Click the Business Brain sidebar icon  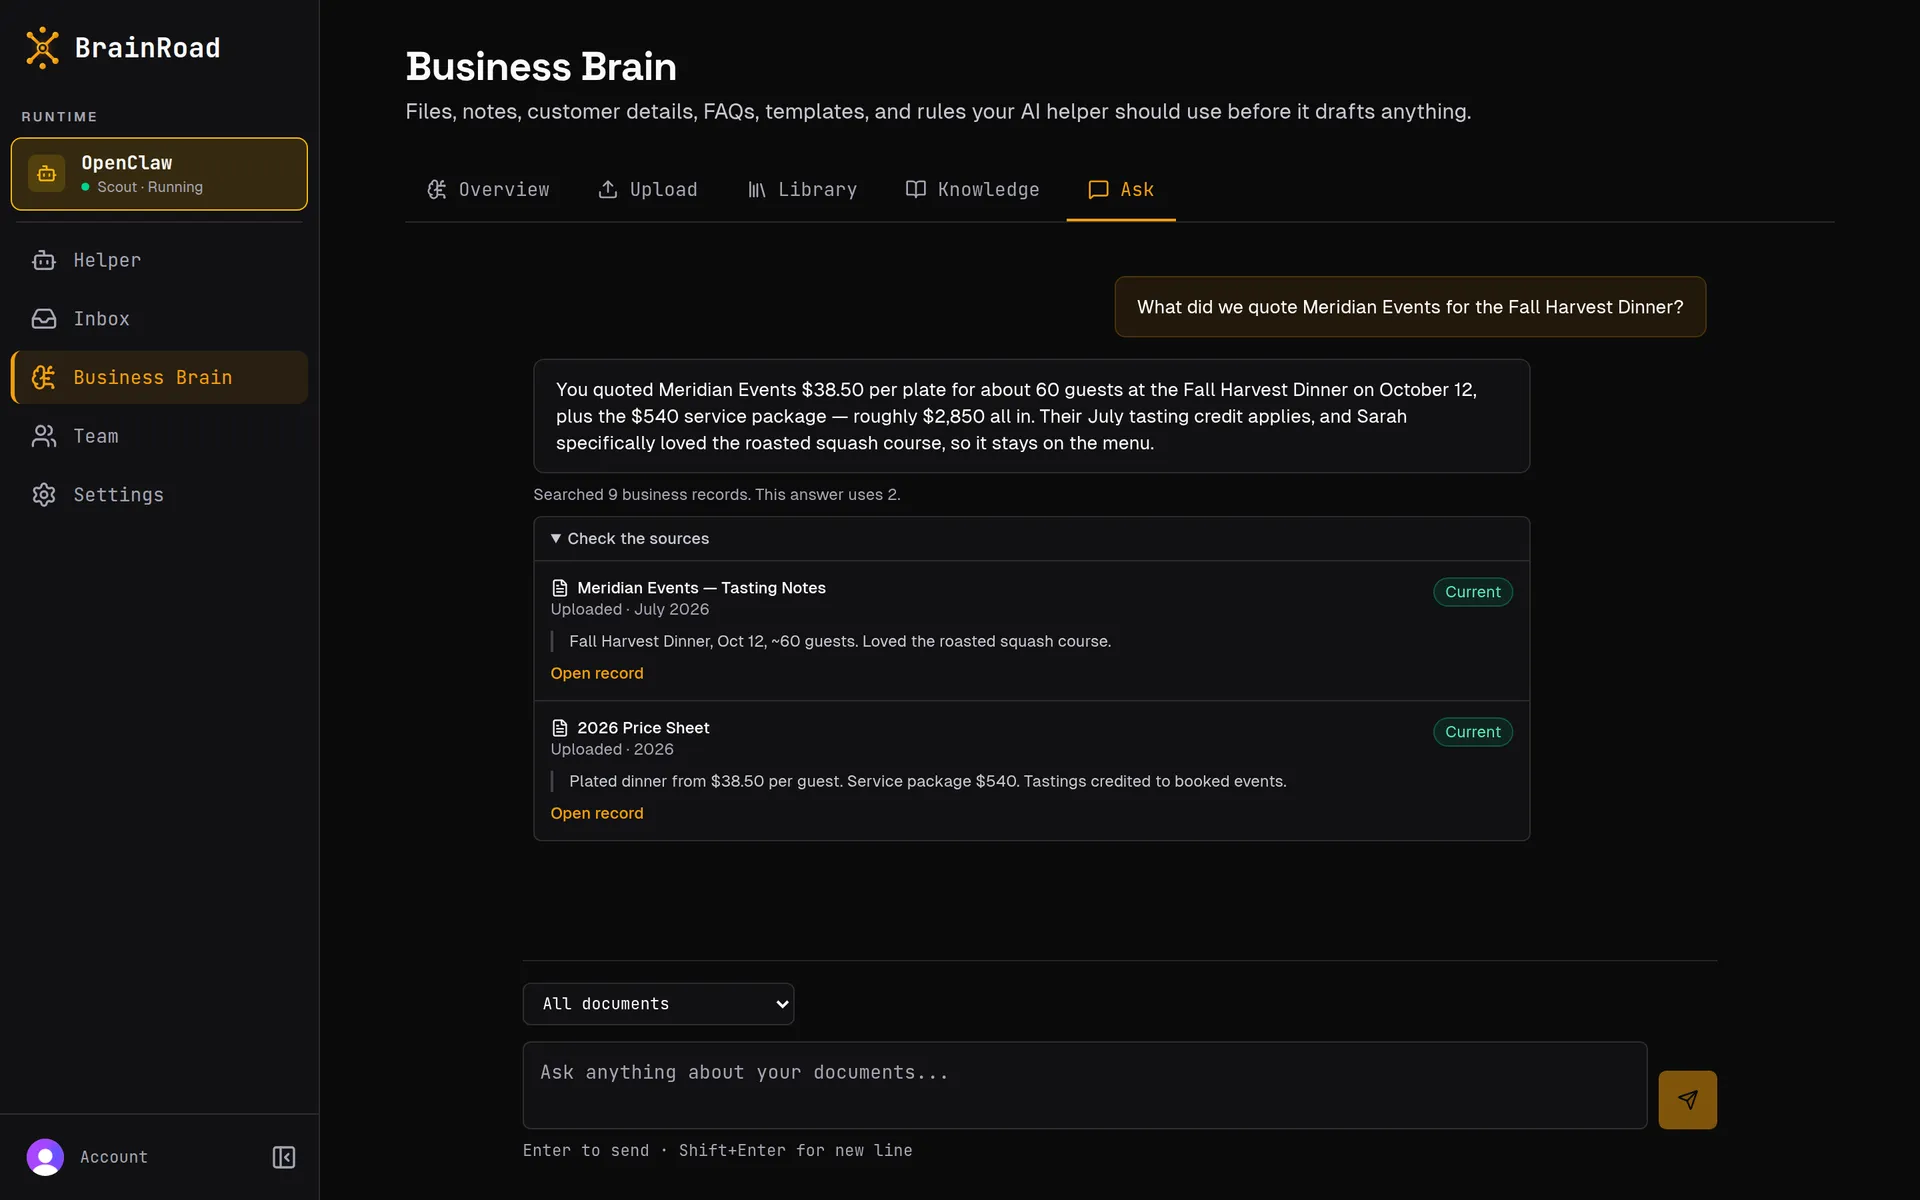point(44,377)
